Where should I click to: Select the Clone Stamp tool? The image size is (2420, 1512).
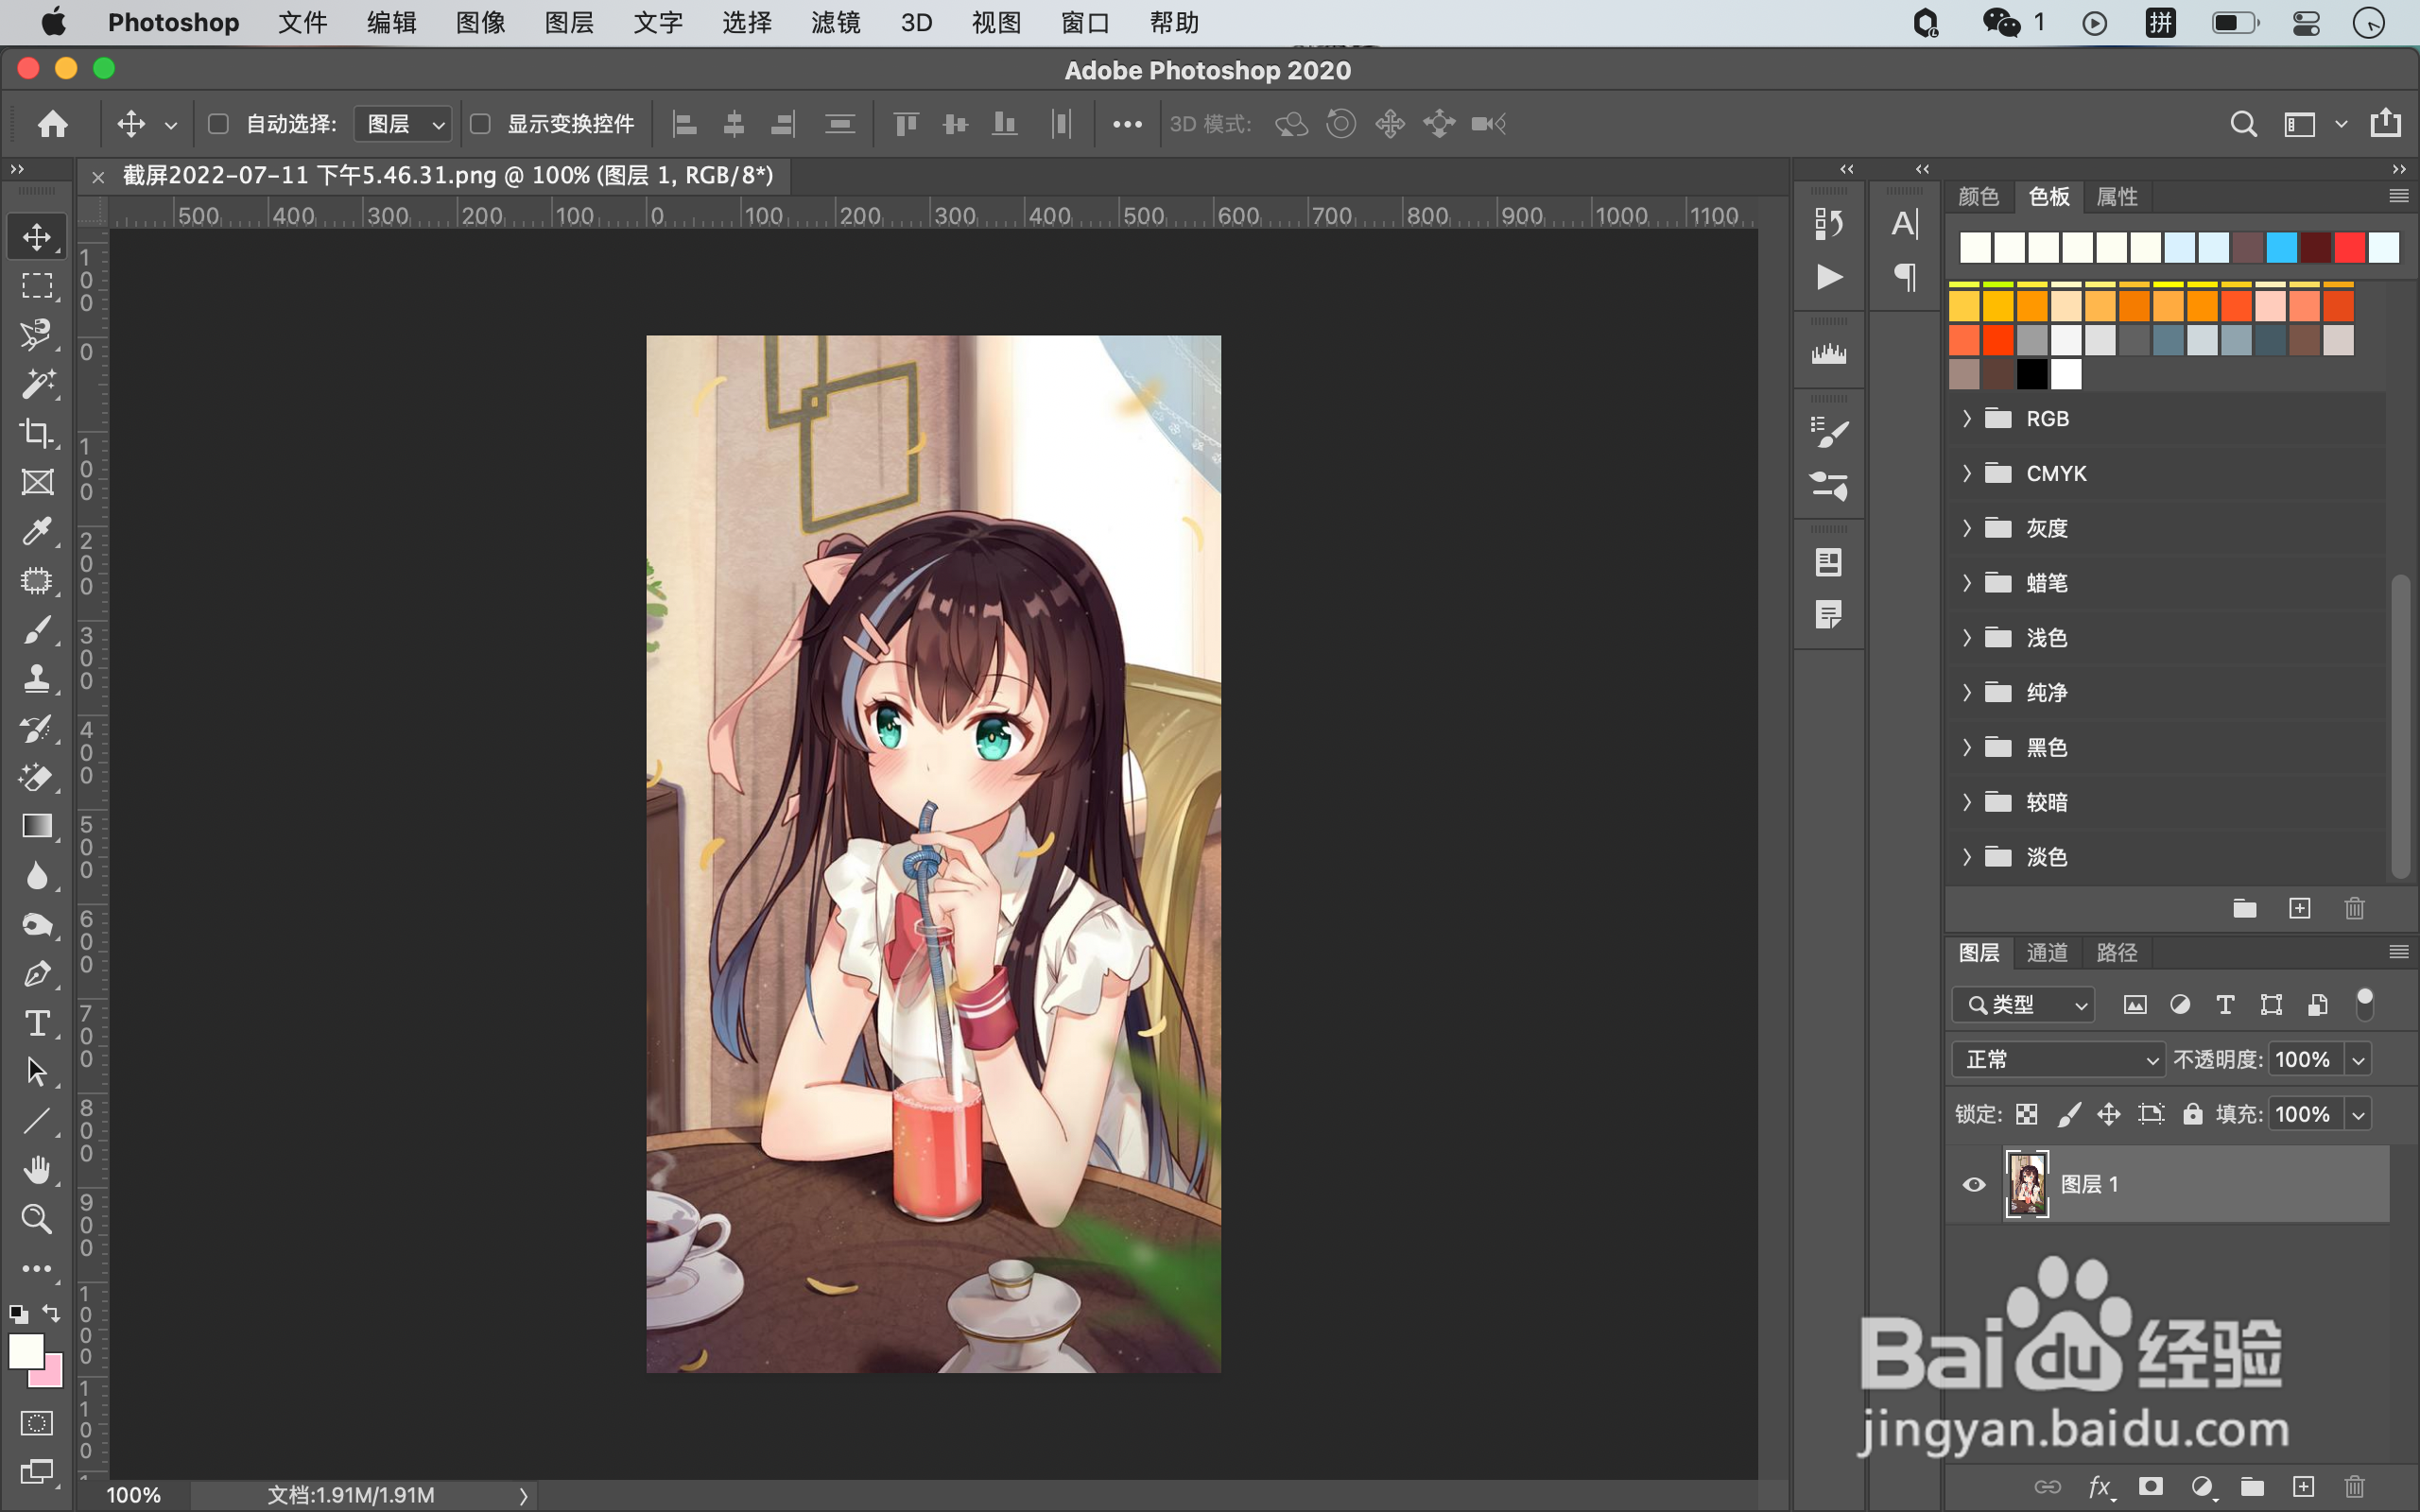click(x=38, y=679)
